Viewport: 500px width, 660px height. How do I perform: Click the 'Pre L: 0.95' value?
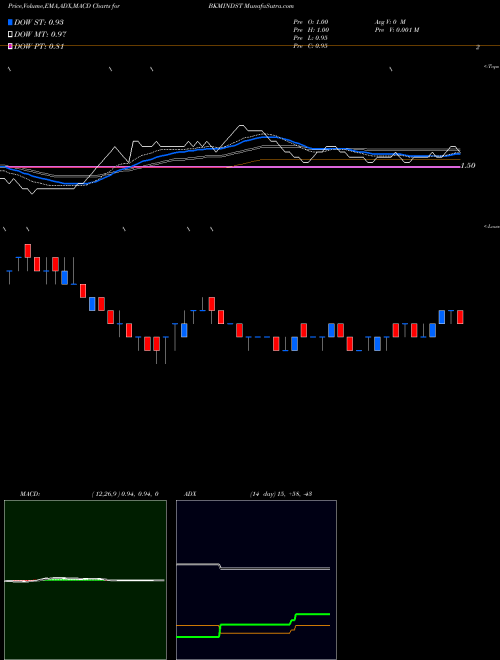pos(311,38)
